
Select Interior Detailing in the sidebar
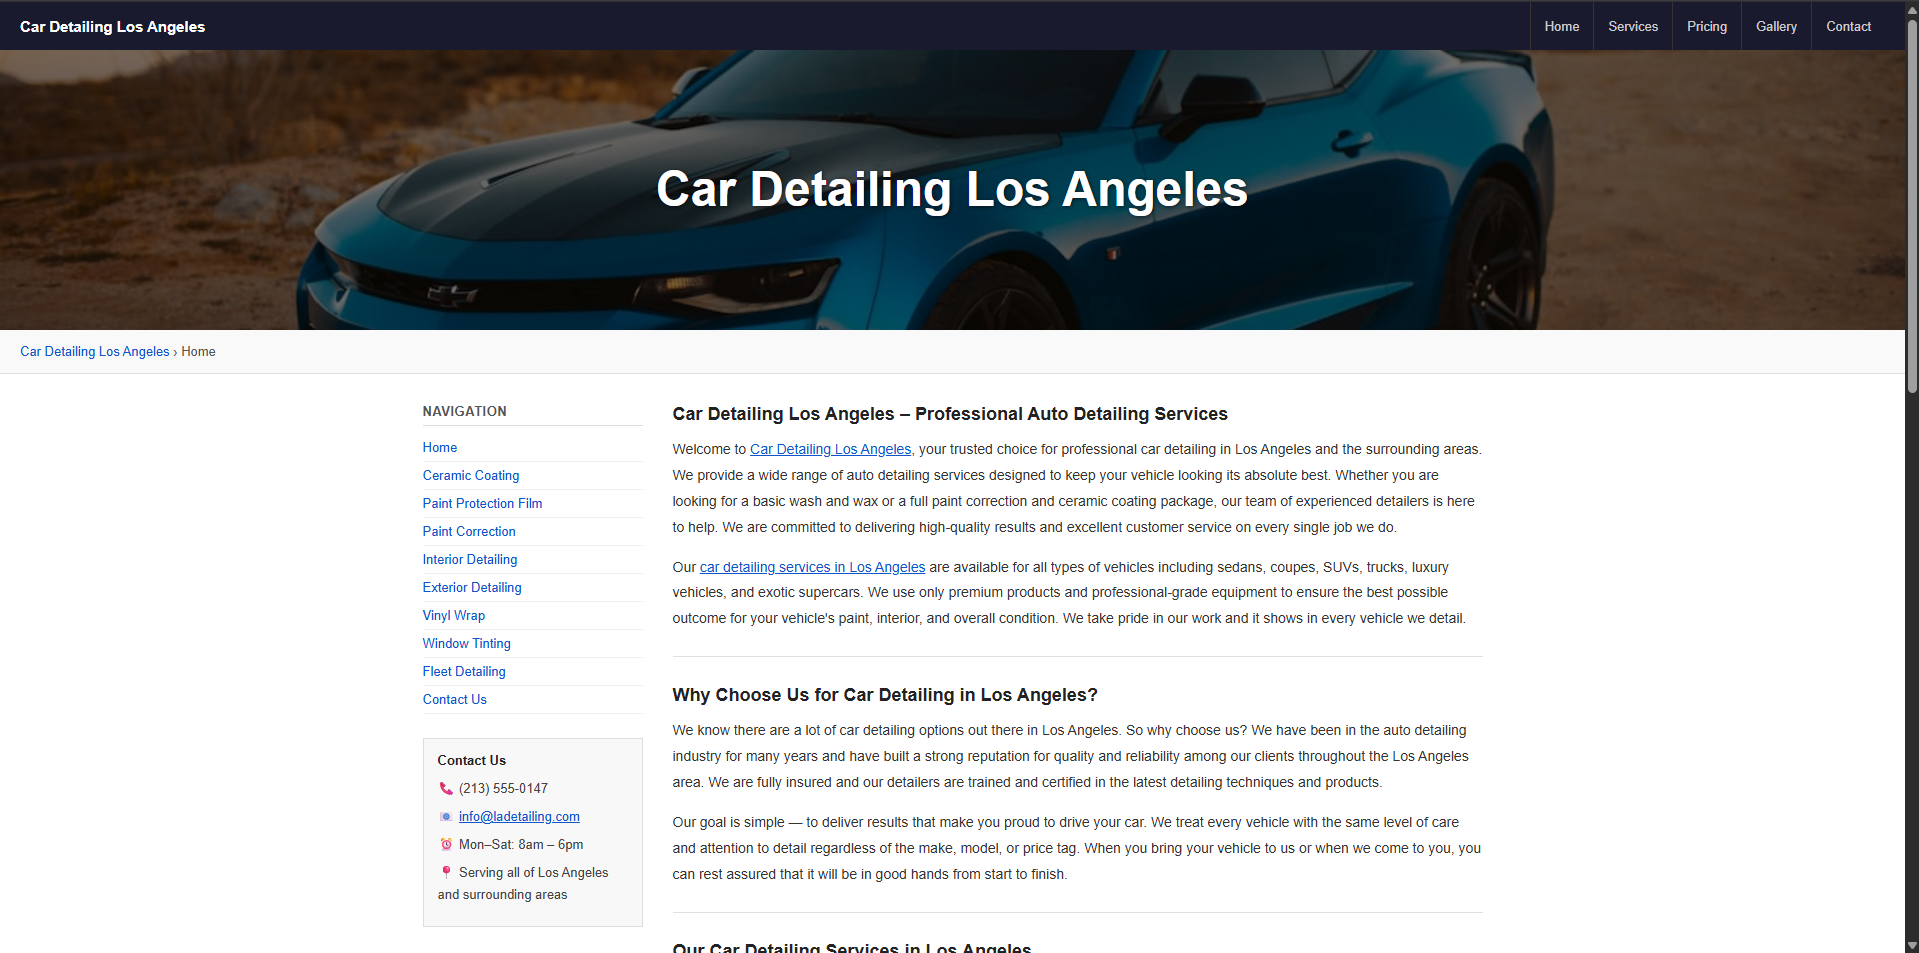[x=469, y=560]
